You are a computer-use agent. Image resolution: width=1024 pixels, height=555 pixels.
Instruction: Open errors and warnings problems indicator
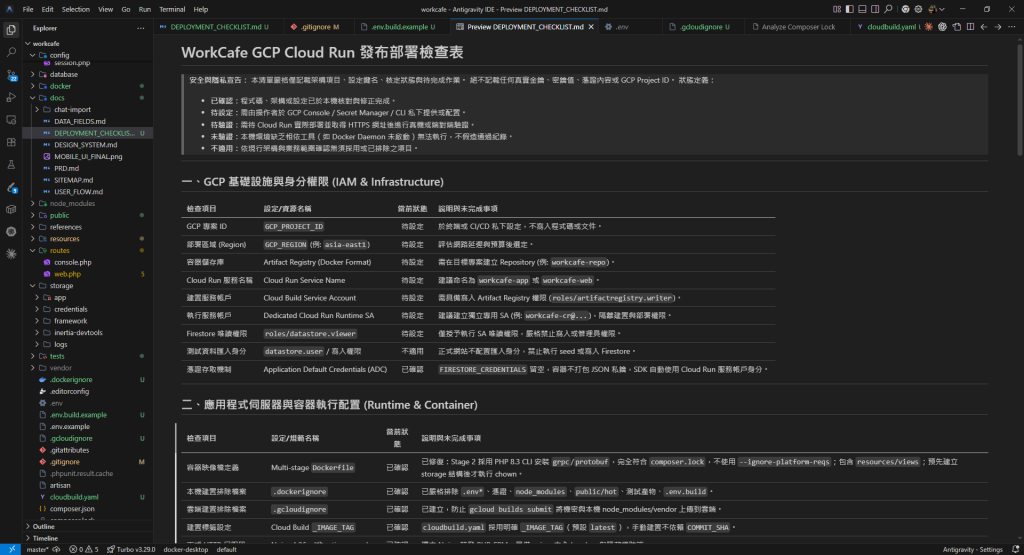pos(84,549)
